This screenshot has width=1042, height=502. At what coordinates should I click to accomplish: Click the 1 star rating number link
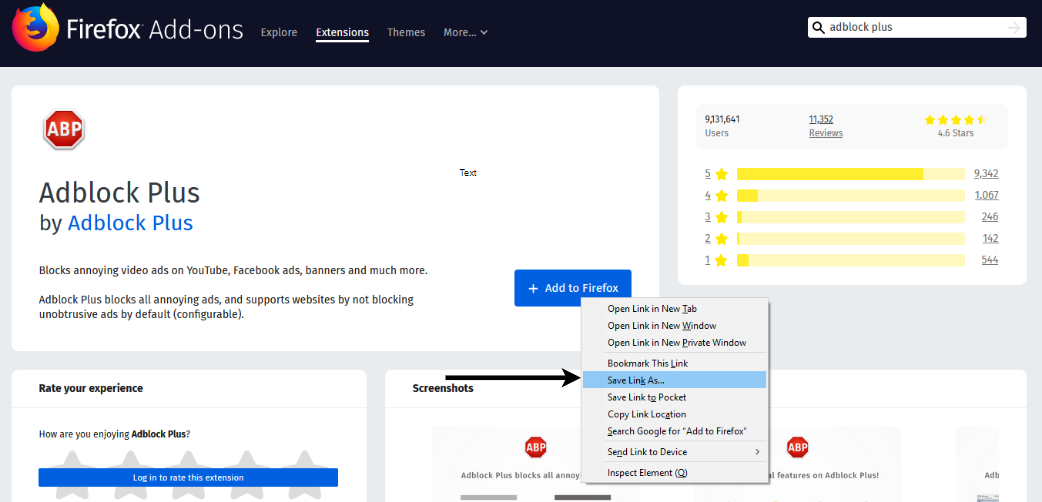(708, 260)
